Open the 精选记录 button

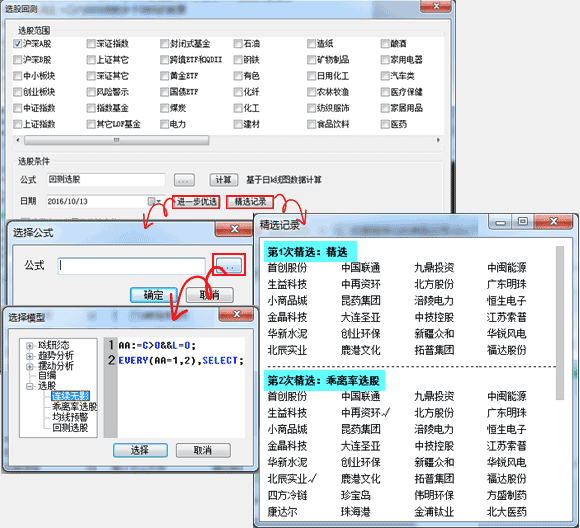[250, 202]
